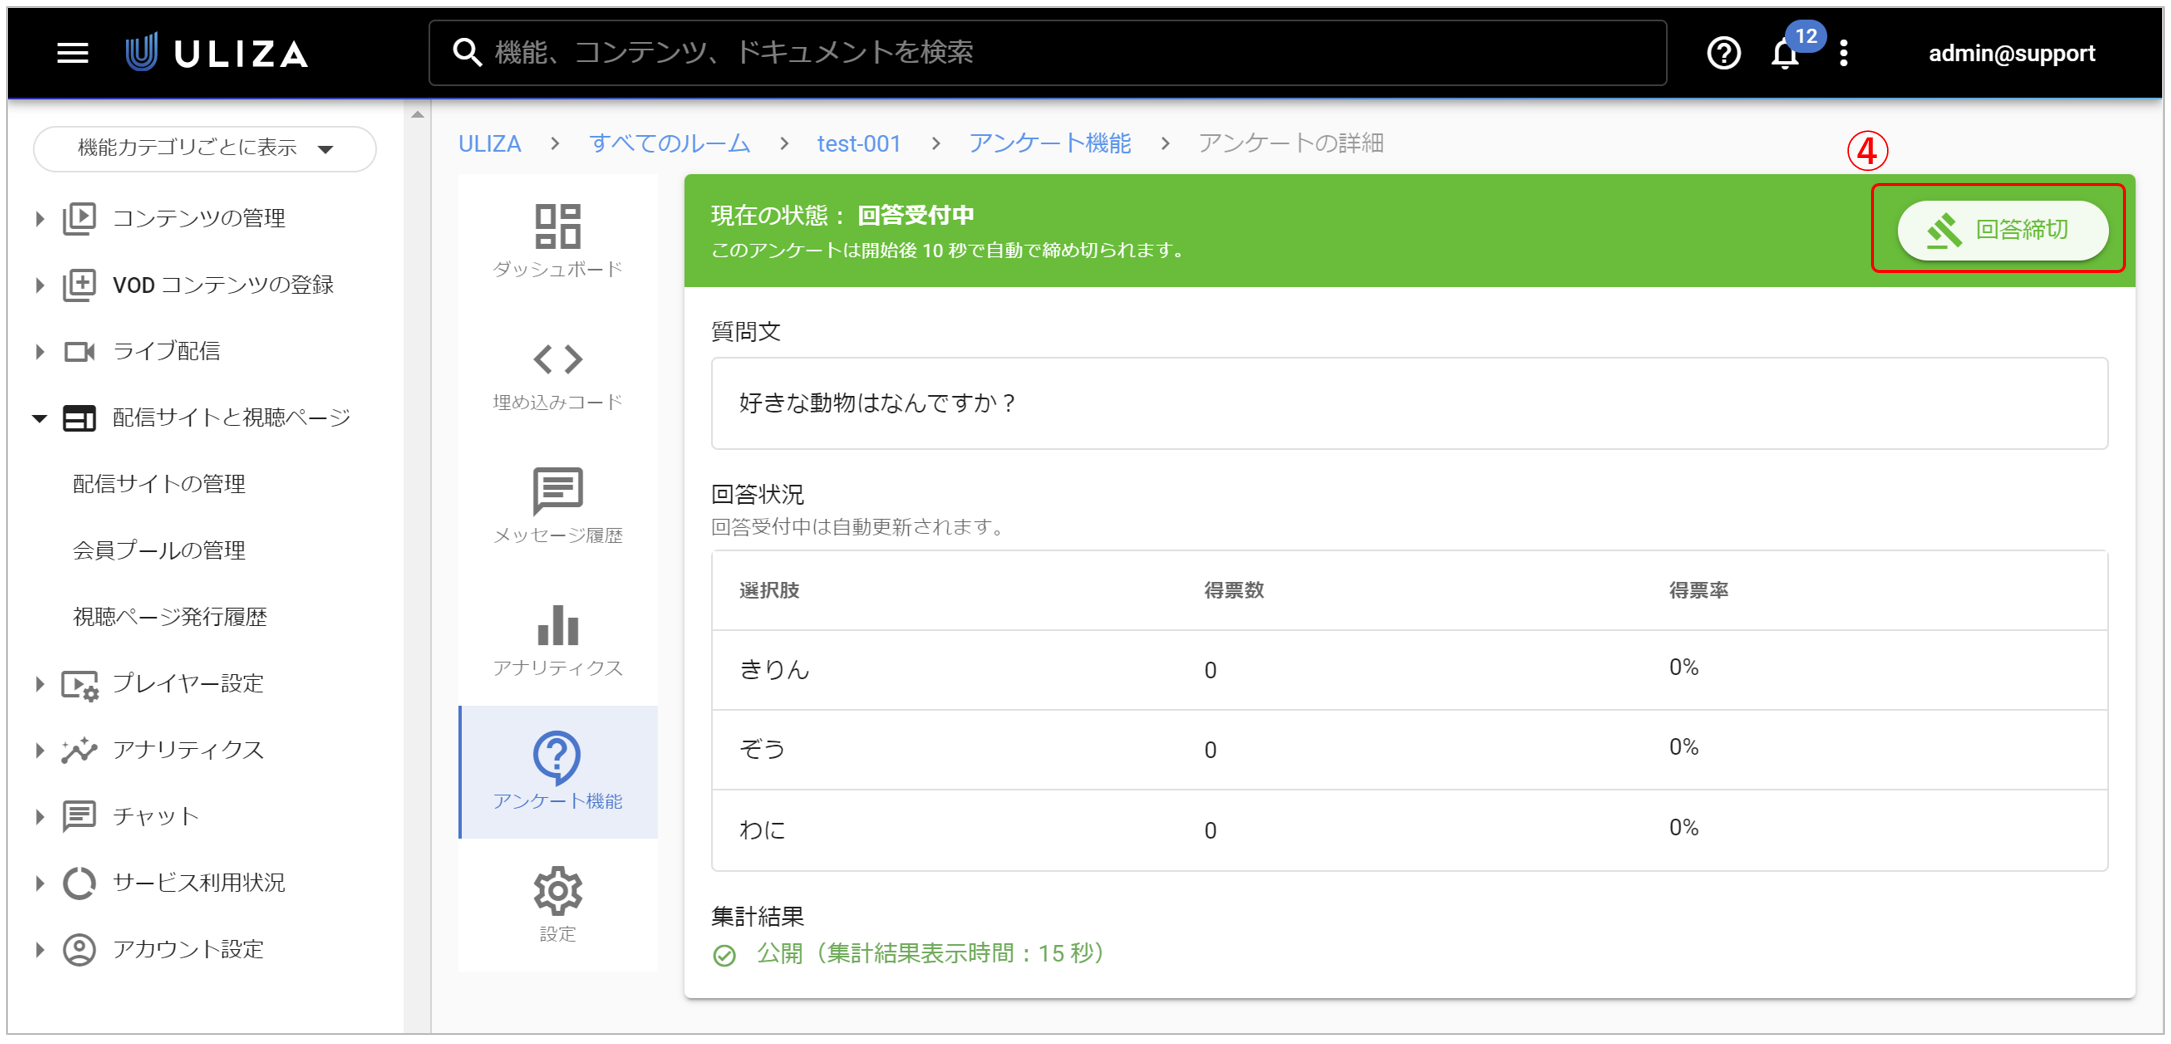Click the 配信サイトと視聴ページ icon
This screenshot has height=1044, width=2171.
80,418
